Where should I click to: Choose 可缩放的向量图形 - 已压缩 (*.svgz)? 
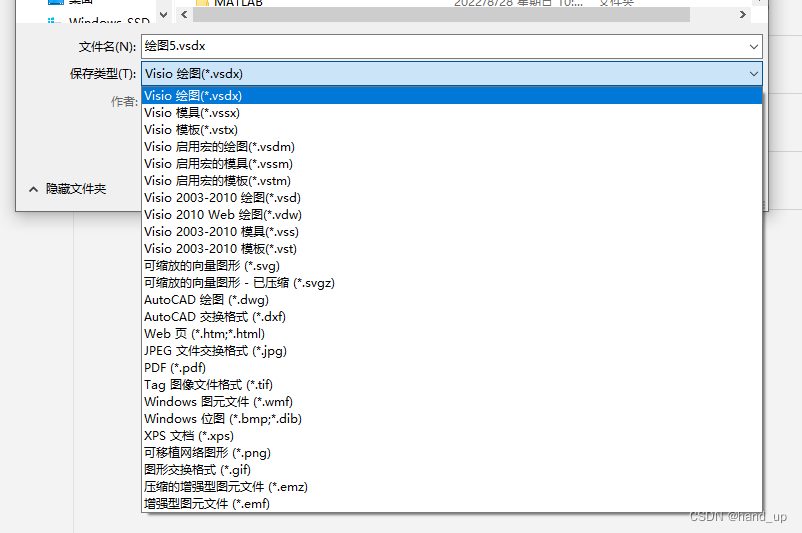(452, 282)
